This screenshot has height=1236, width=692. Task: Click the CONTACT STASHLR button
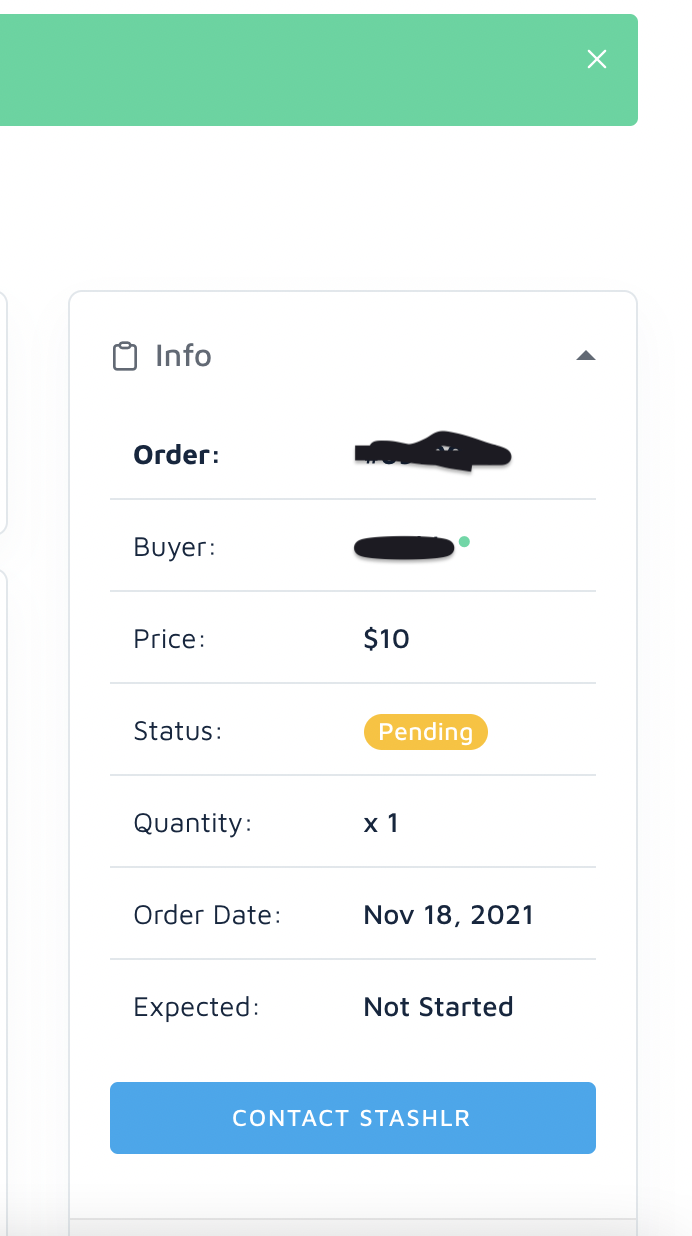click(x=352, y=1118)
